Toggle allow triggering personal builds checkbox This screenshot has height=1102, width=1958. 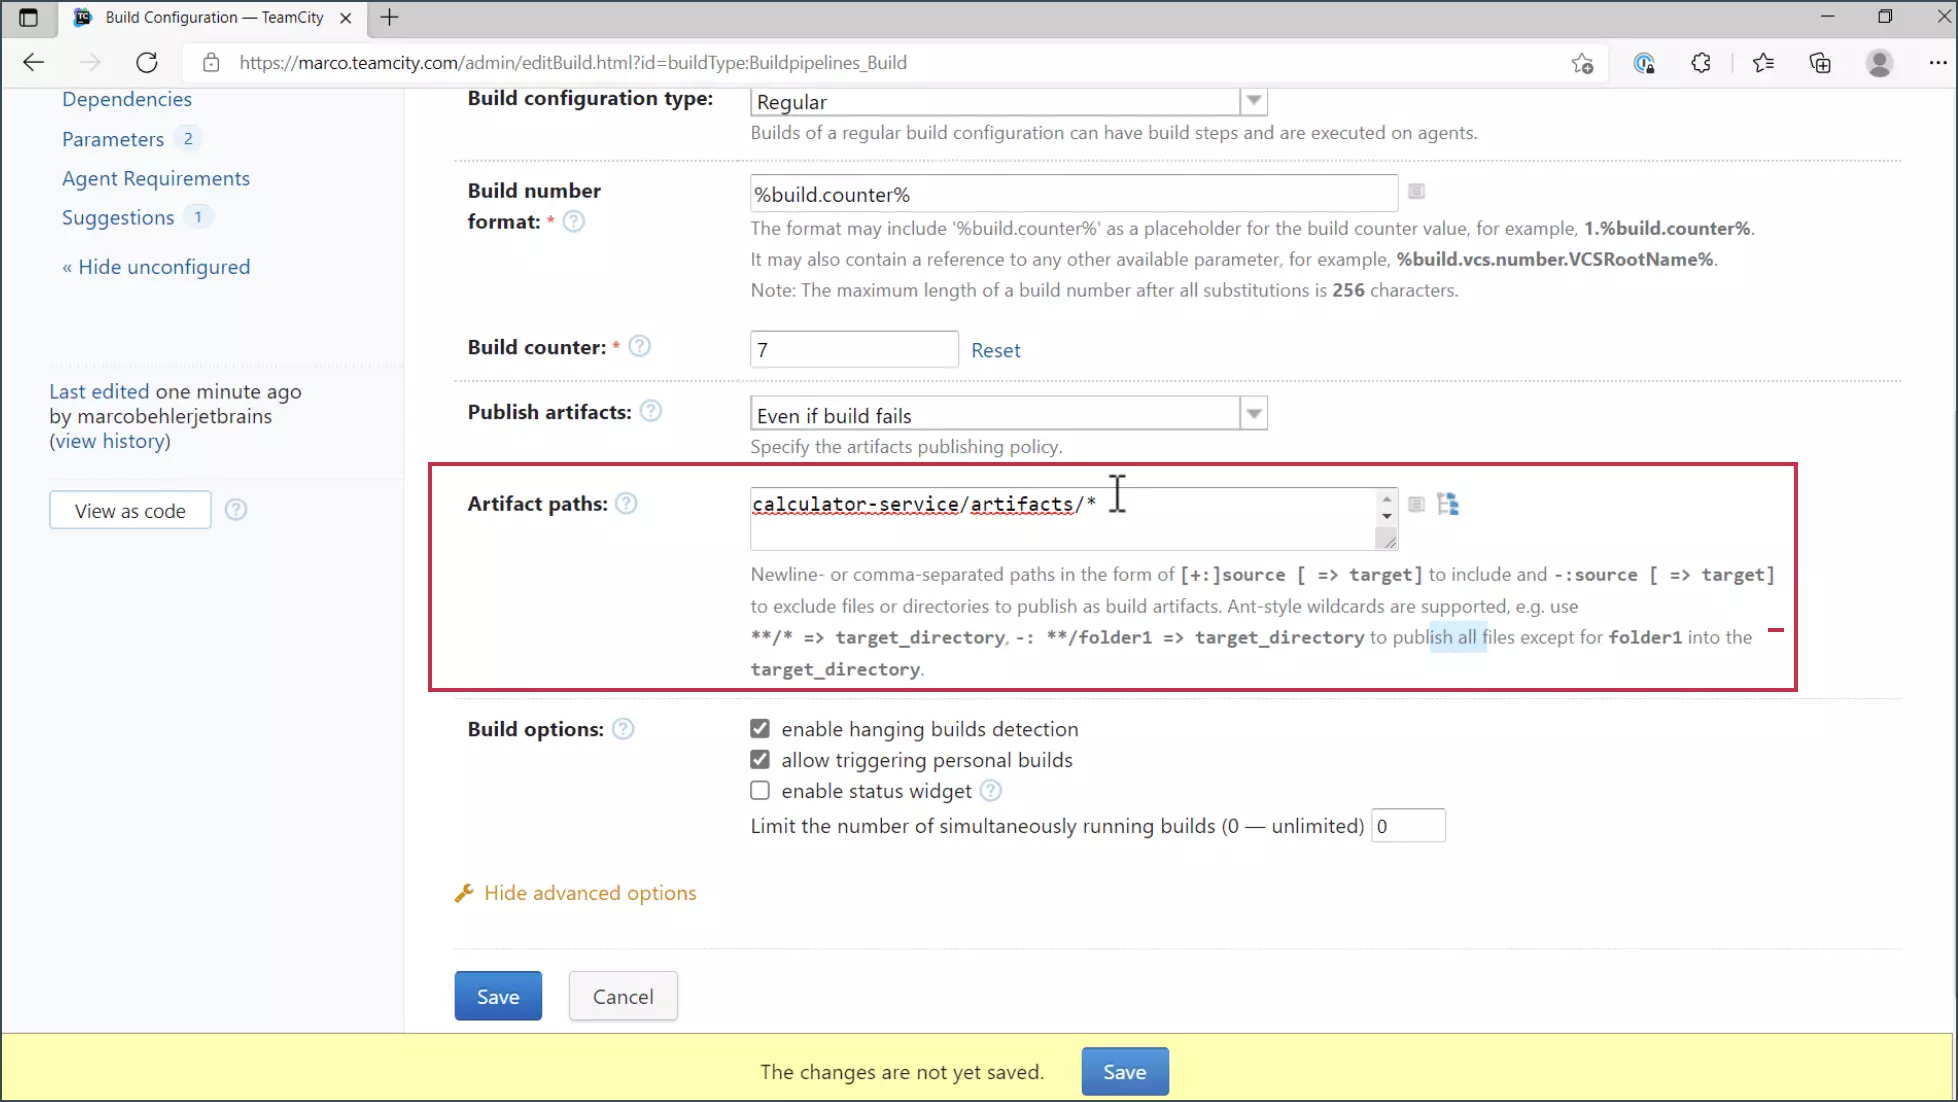[760, 760]
